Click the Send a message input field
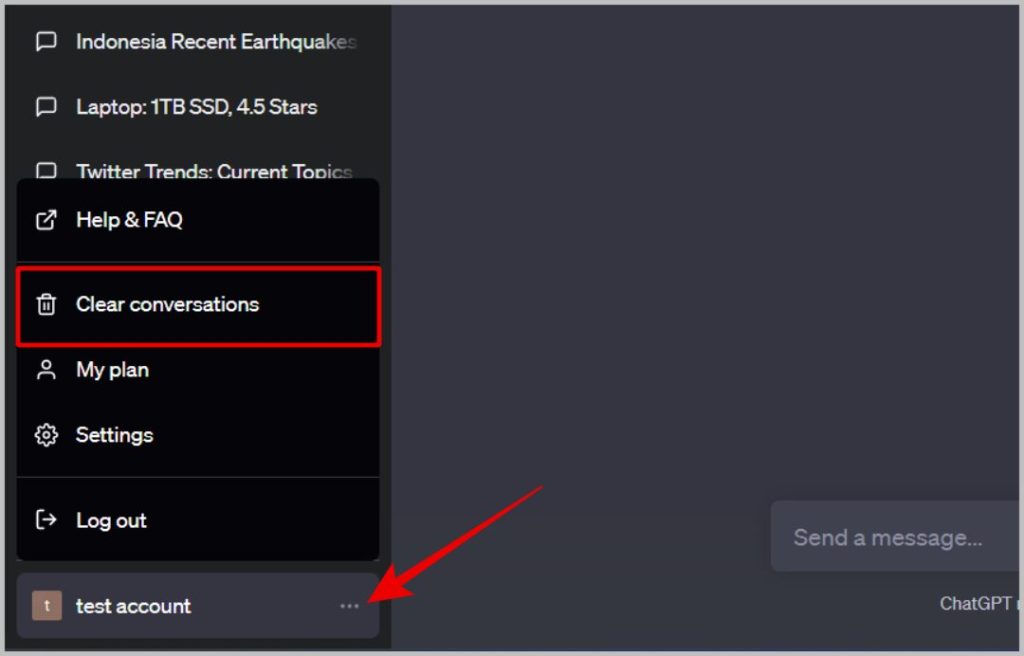This screenshot has width=1024, height=656. pos(895,537)
